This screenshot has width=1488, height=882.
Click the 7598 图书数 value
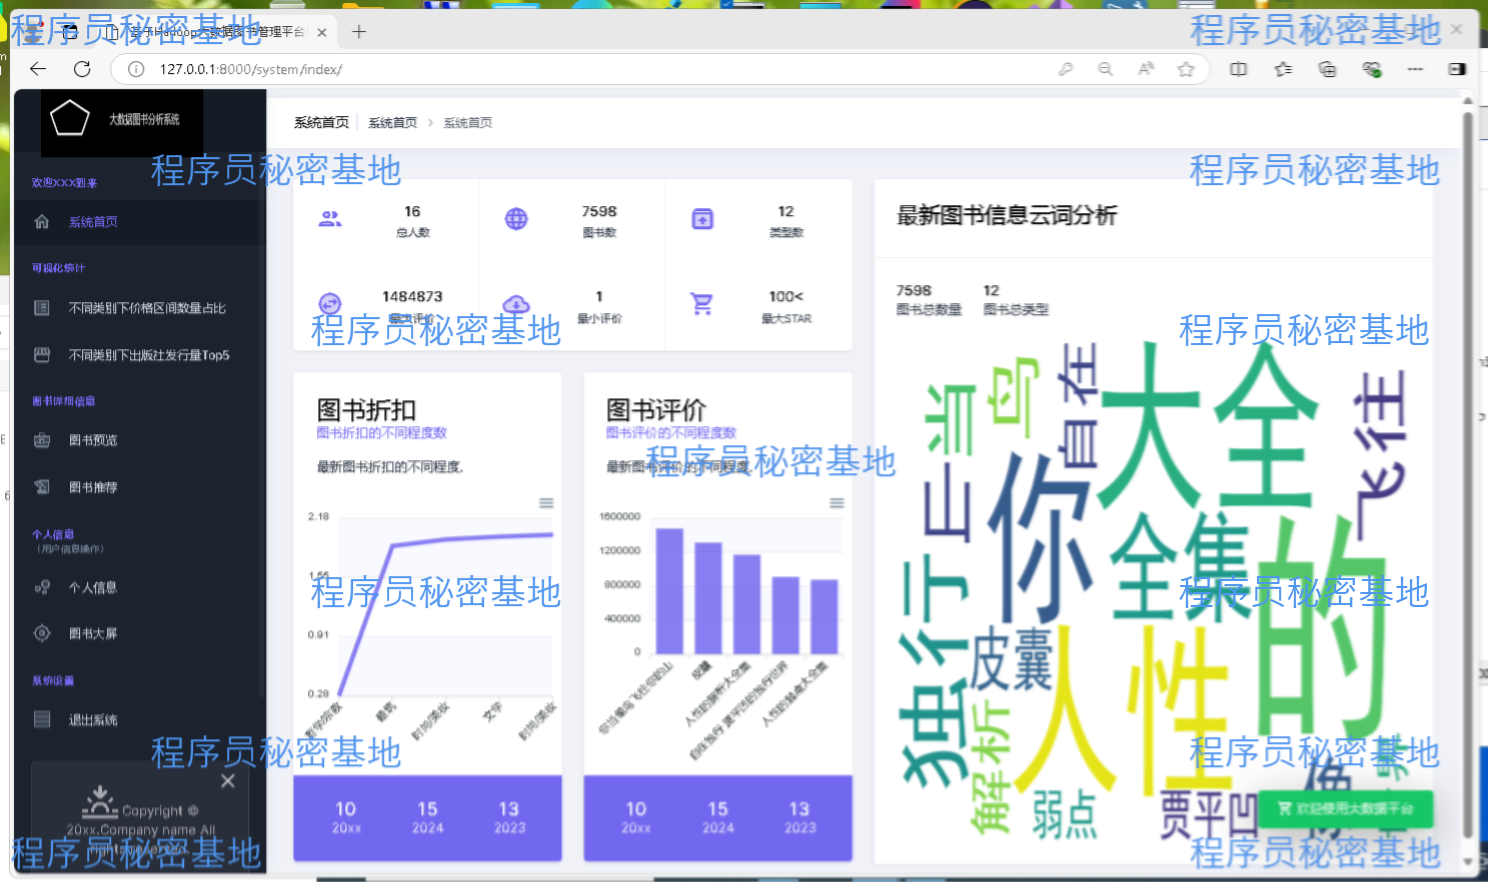[599, 212]
